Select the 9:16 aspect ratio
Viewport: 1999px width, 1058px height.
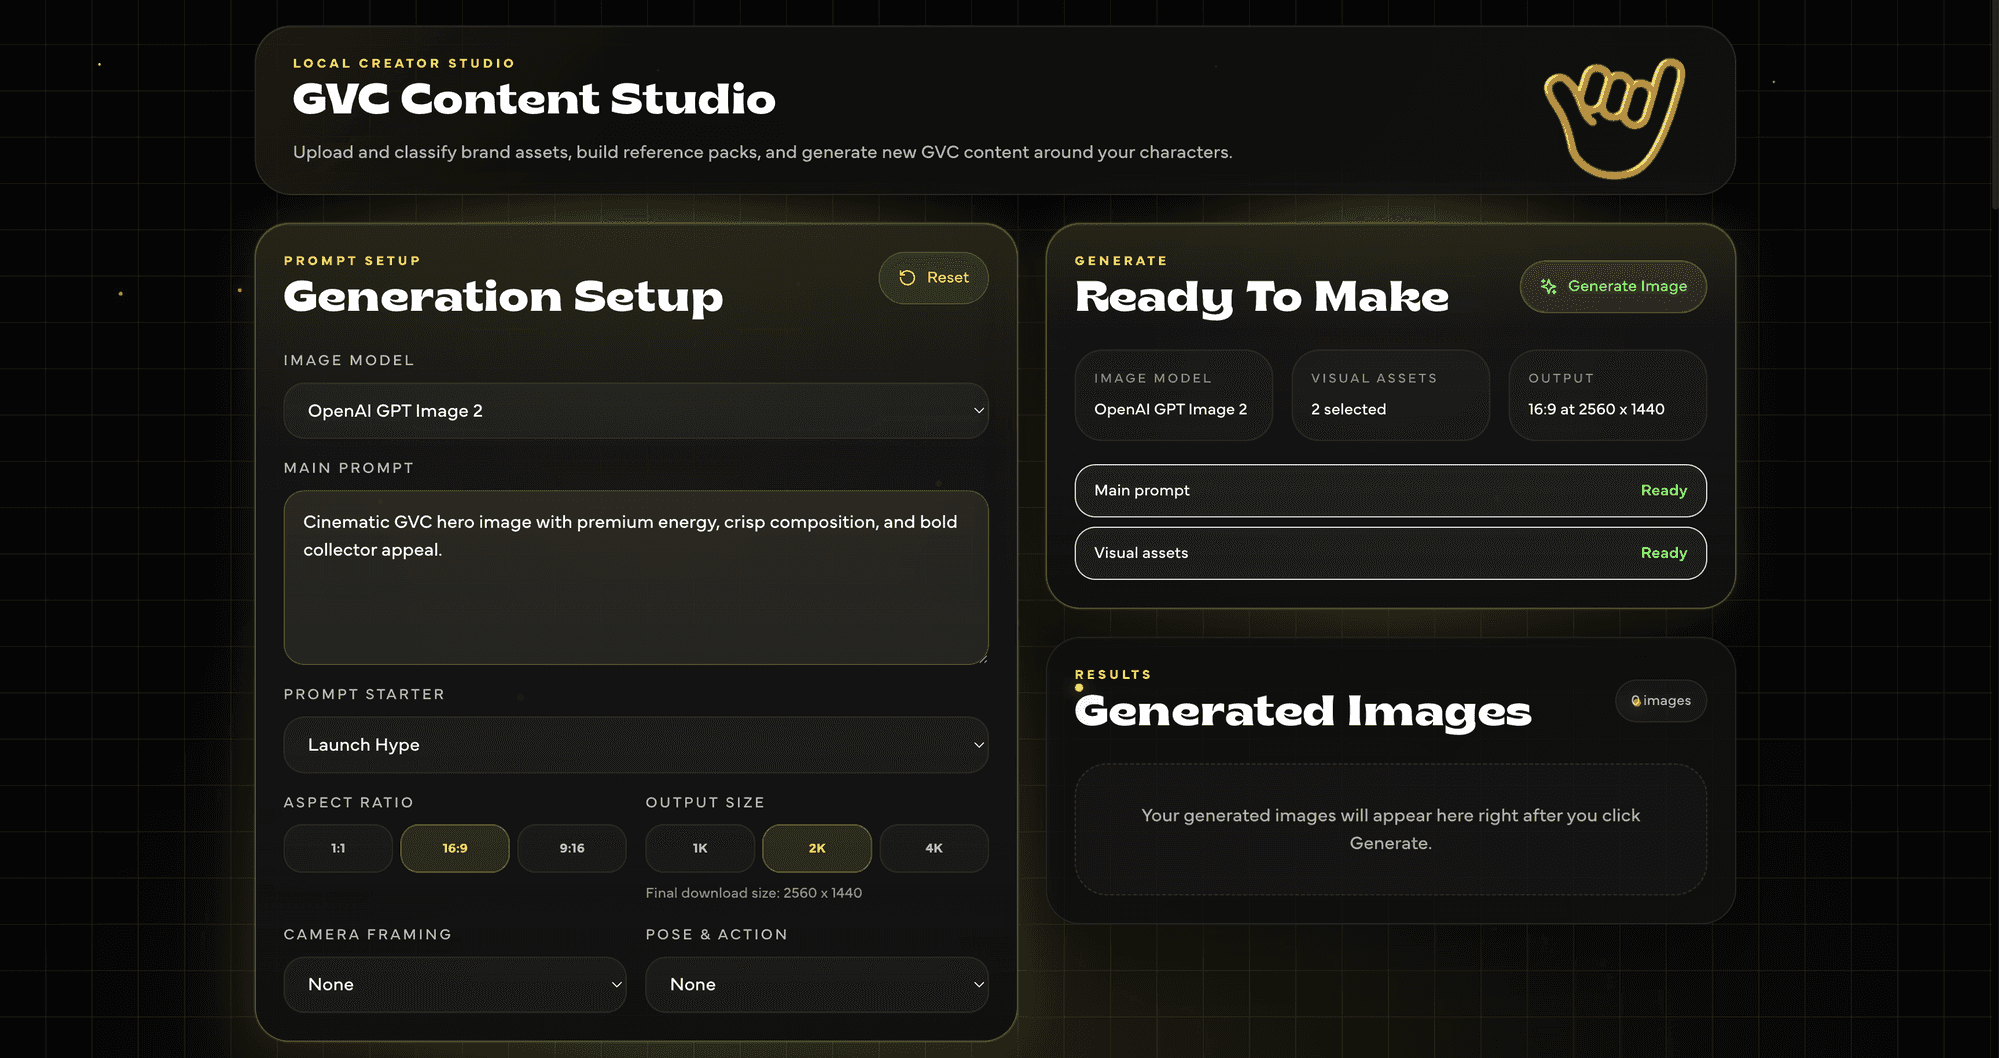point(572,848)
